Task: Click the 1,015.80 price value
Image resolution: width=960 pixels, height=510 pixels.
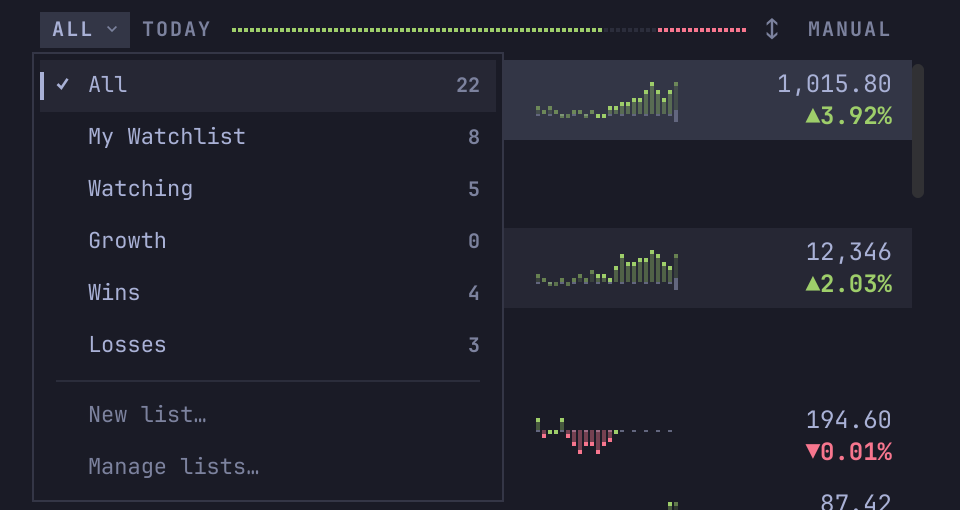Action: [834, 84]
